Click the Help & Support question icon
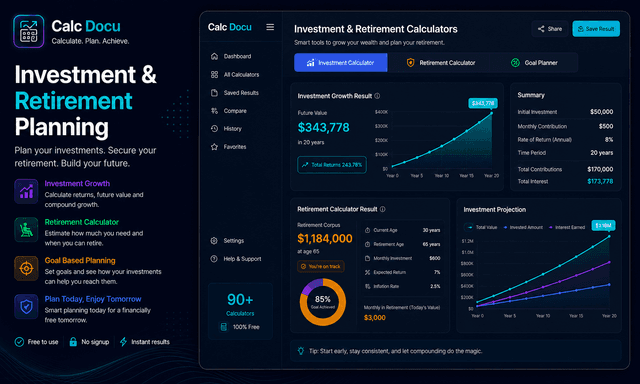 click(214, 259)
